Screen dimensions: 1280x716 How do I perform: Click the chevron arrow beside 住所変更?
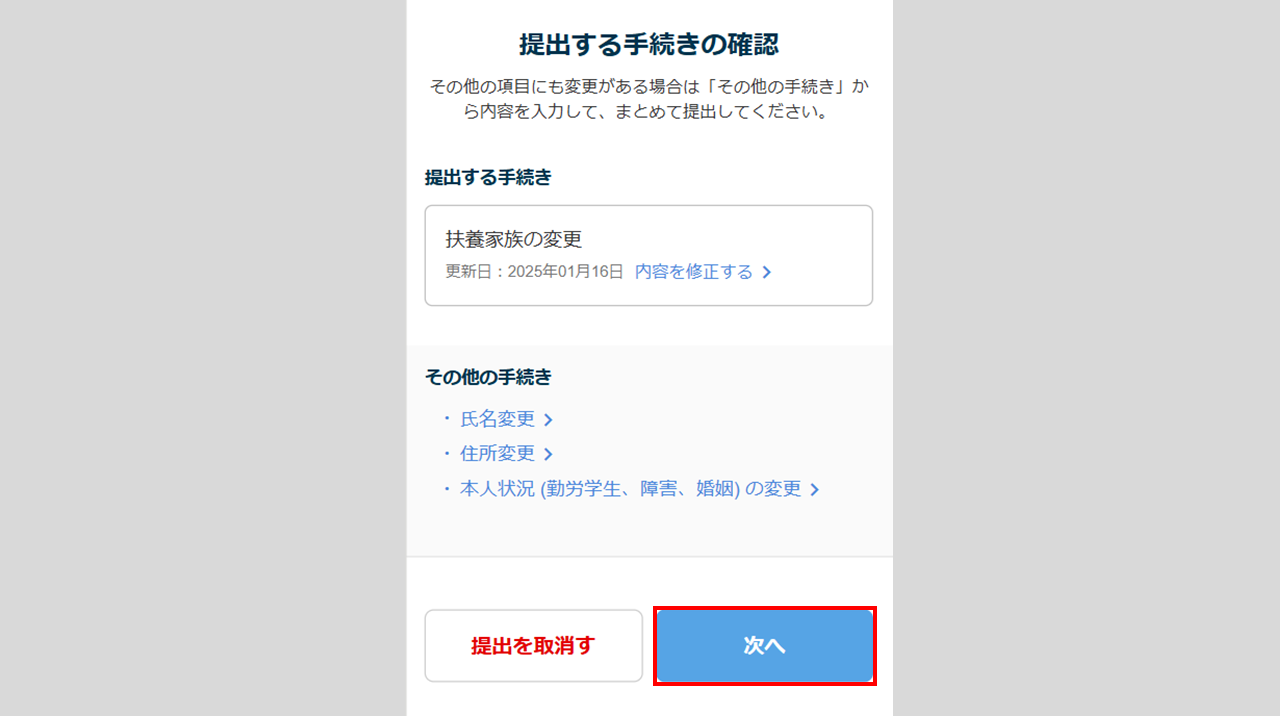(x=548, y=455)
